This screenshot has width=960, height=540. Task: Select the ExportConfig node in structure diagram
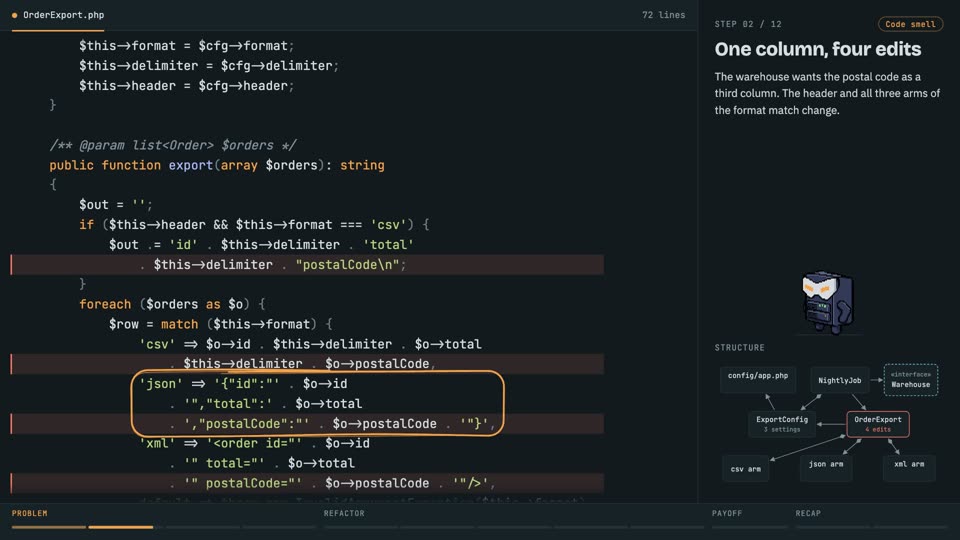pyautogui.click(x=782, y=424)
